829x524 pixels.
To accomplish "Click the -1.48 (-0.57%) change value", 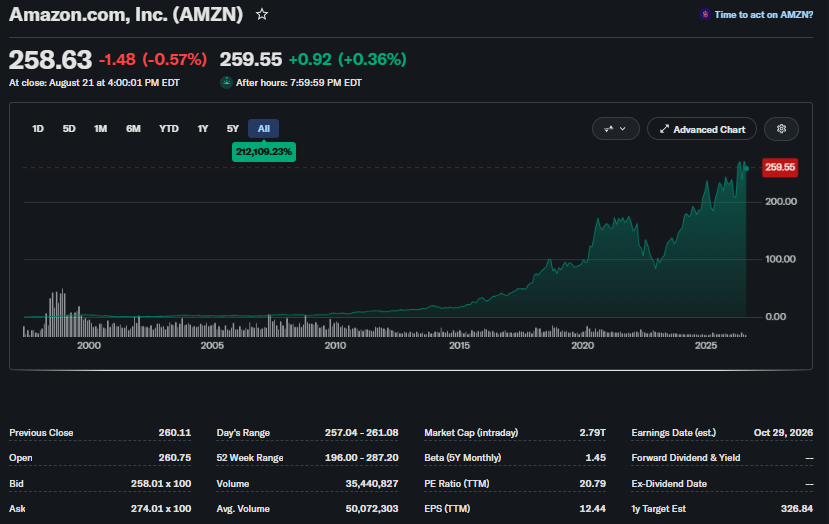I will [x=153, y=59].
